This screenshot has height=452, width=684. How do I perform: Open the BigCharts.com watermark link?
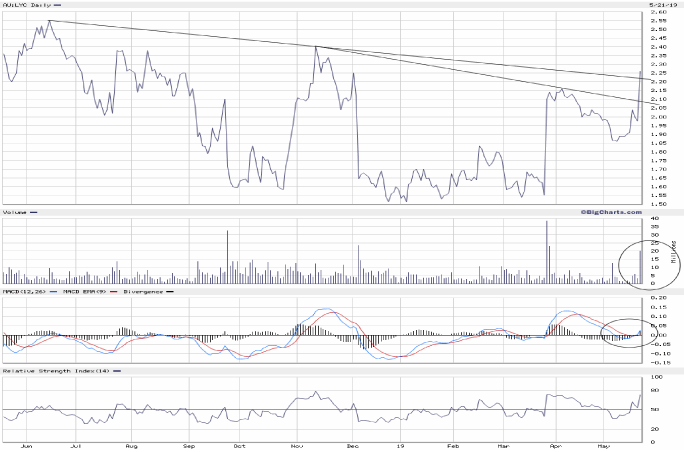coord(608,212)
